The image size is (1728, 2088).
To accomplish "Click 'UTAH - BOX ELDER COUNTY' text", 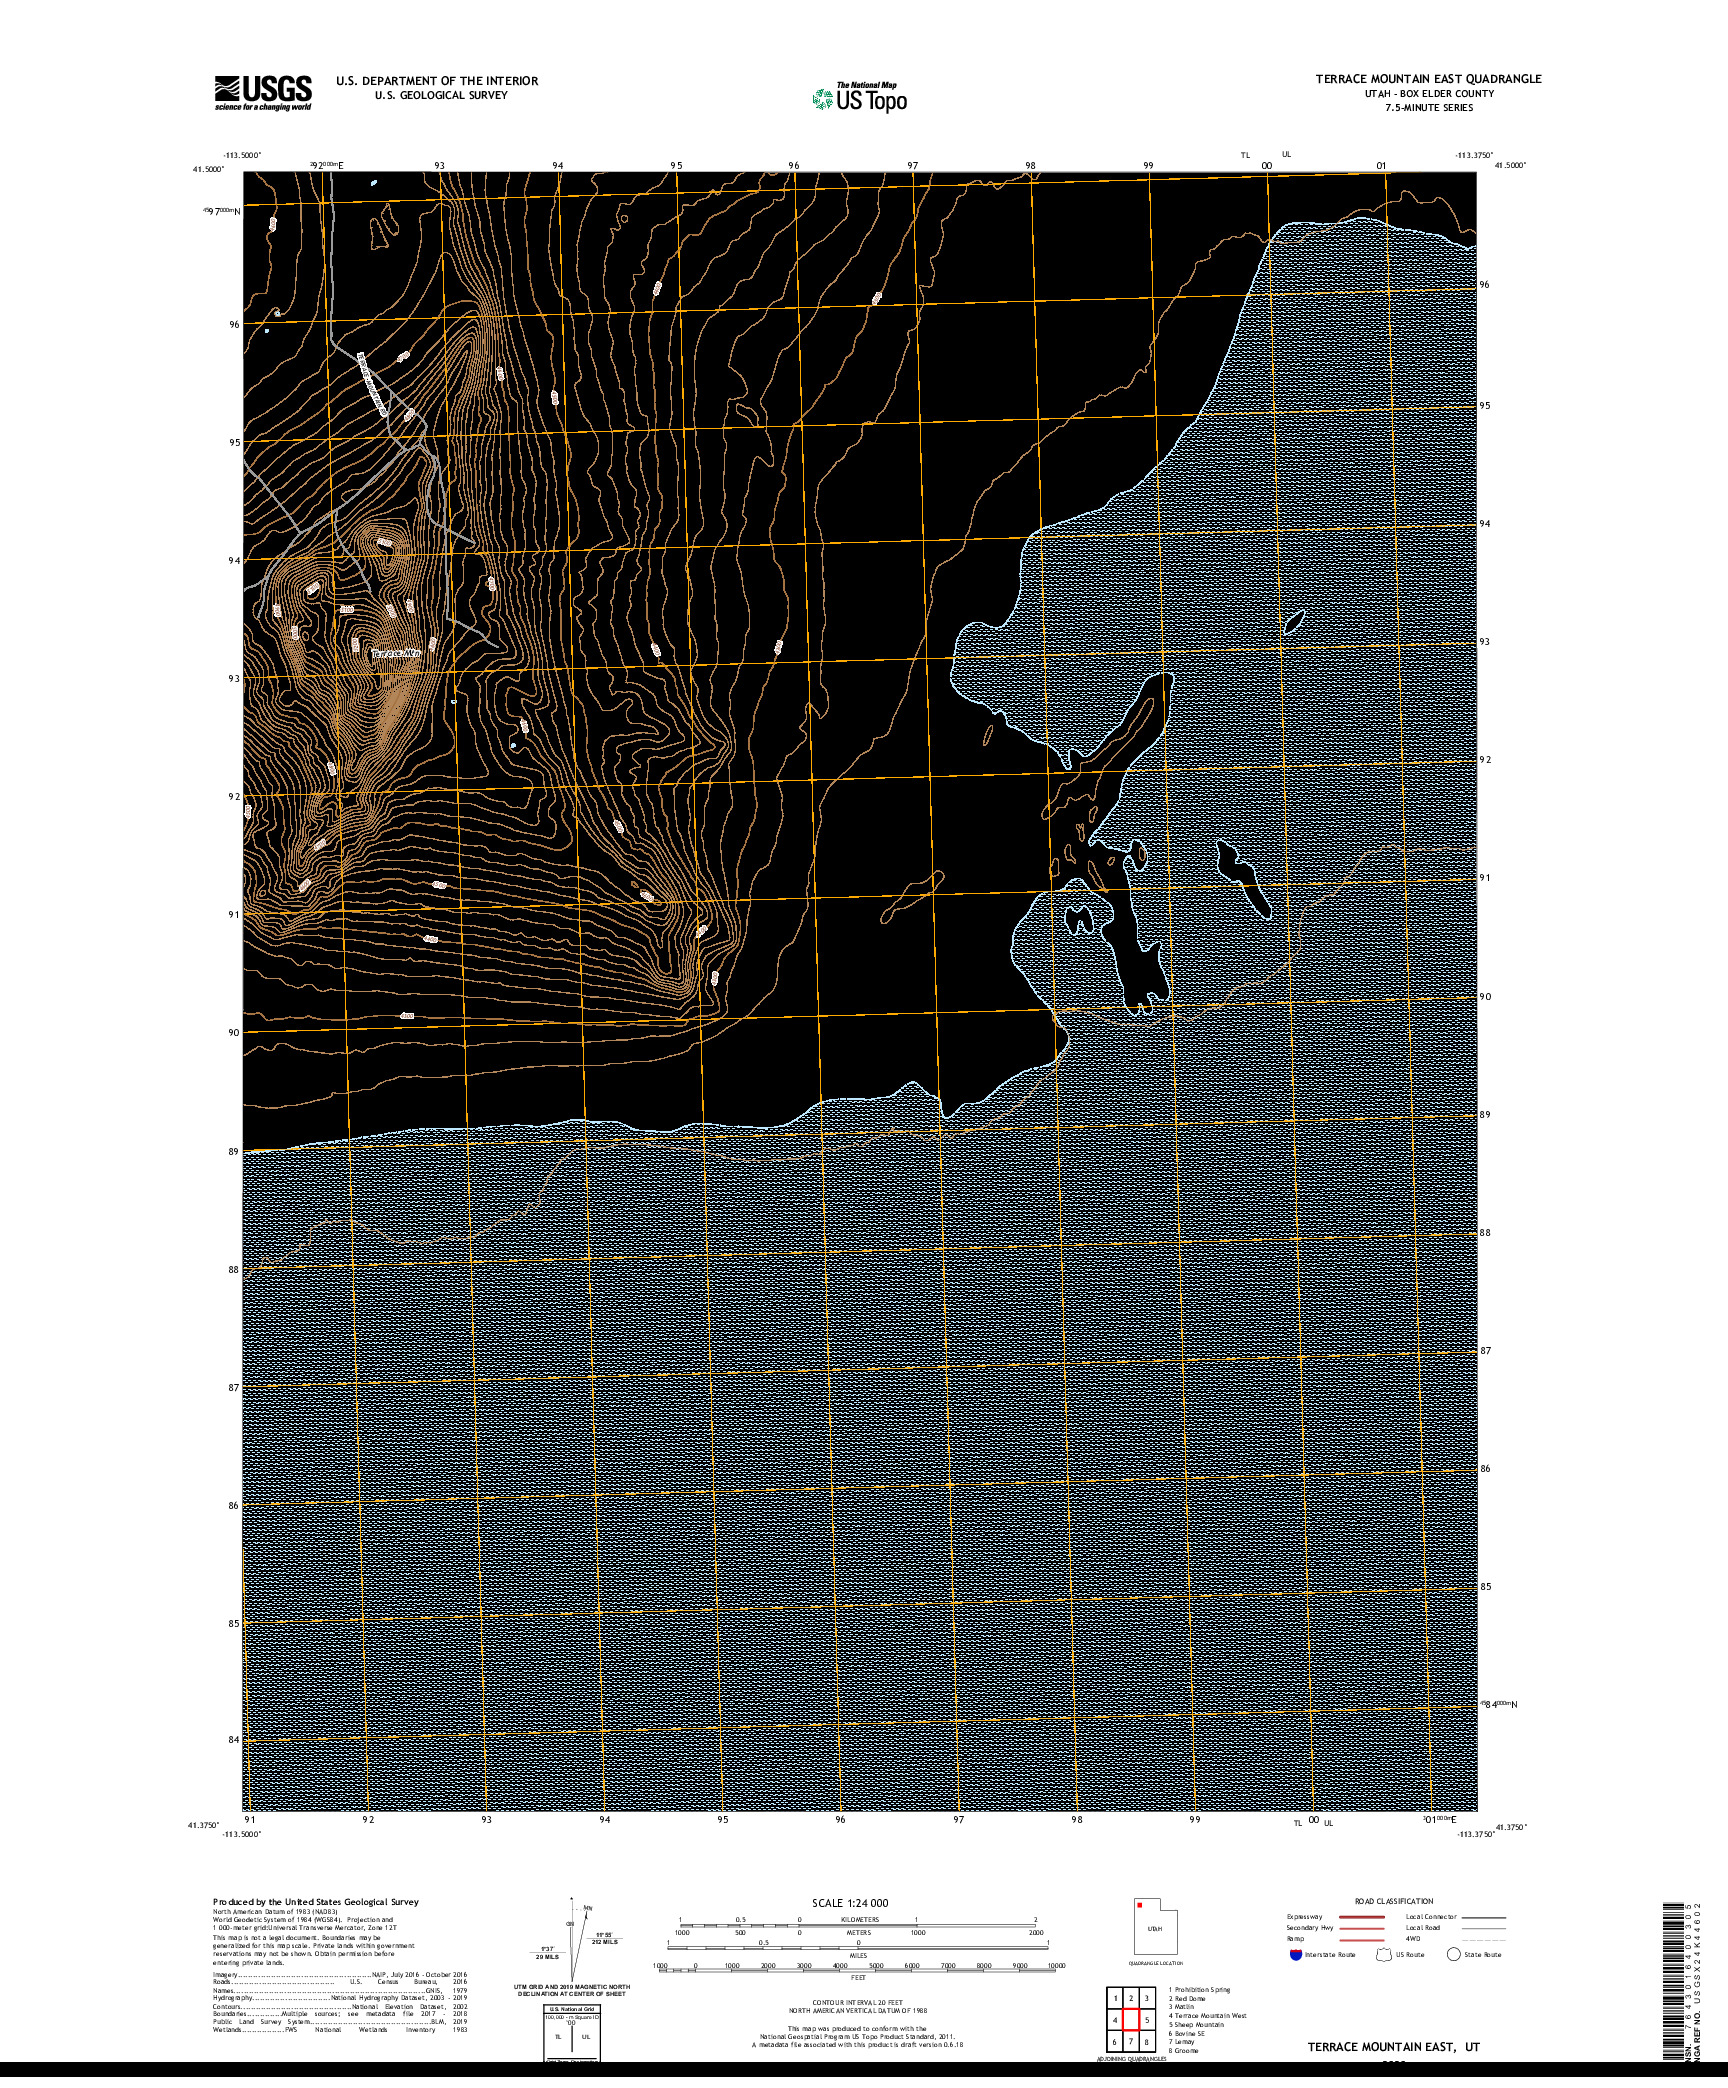I will click(1429, 94).
